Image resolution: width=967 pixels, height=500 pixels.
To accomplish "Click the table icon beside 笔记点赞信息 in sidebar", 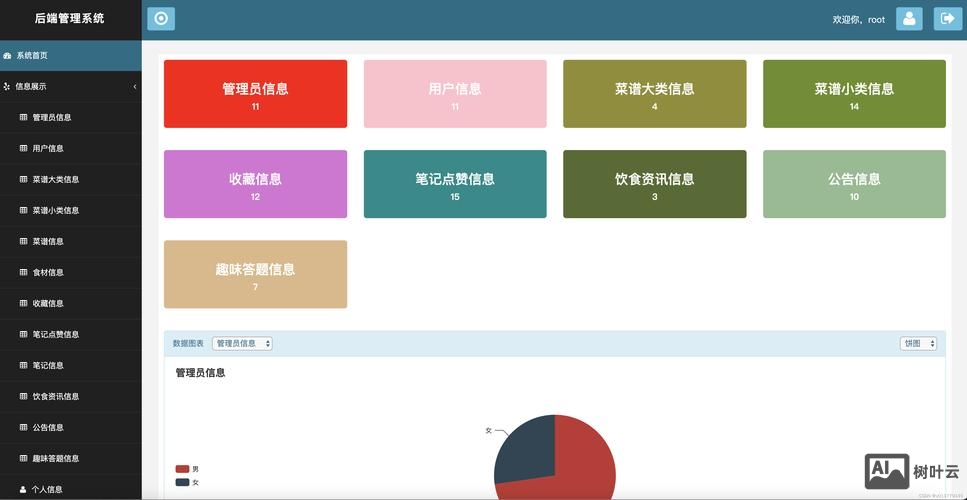I will [23, 334].
